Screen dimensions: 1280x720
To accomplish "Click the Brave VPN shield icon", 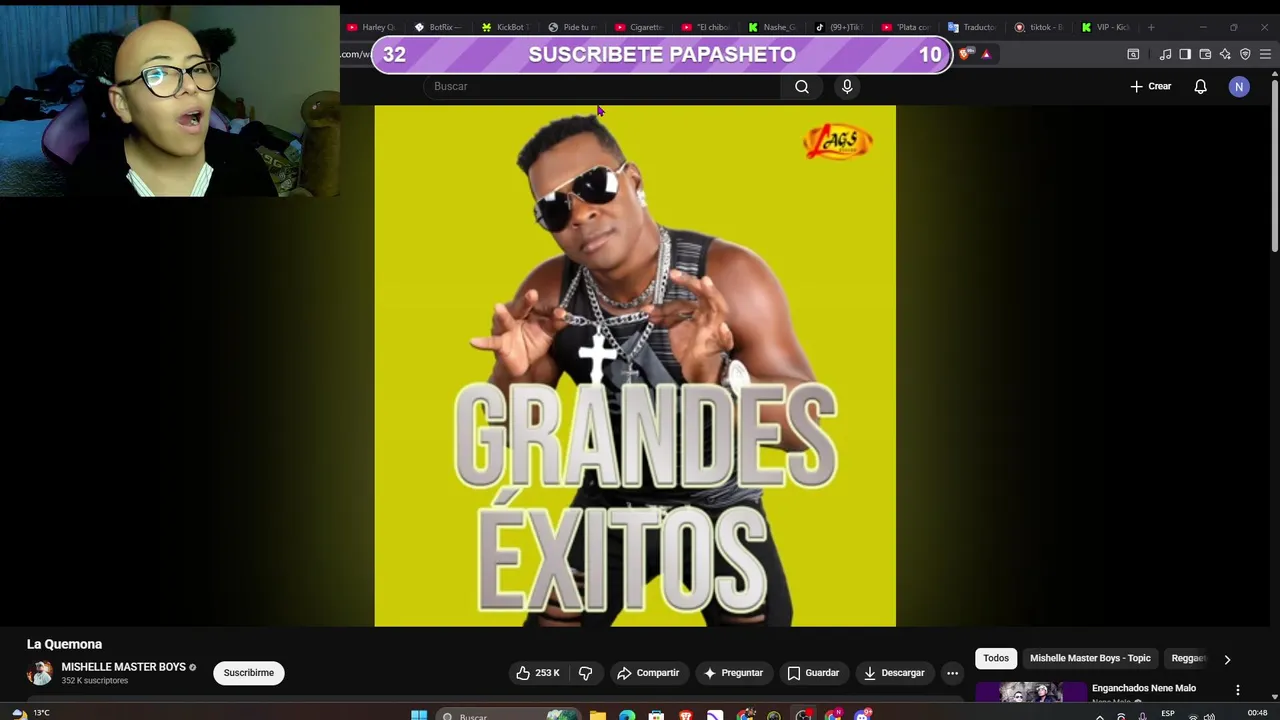I will (1245, 54).
